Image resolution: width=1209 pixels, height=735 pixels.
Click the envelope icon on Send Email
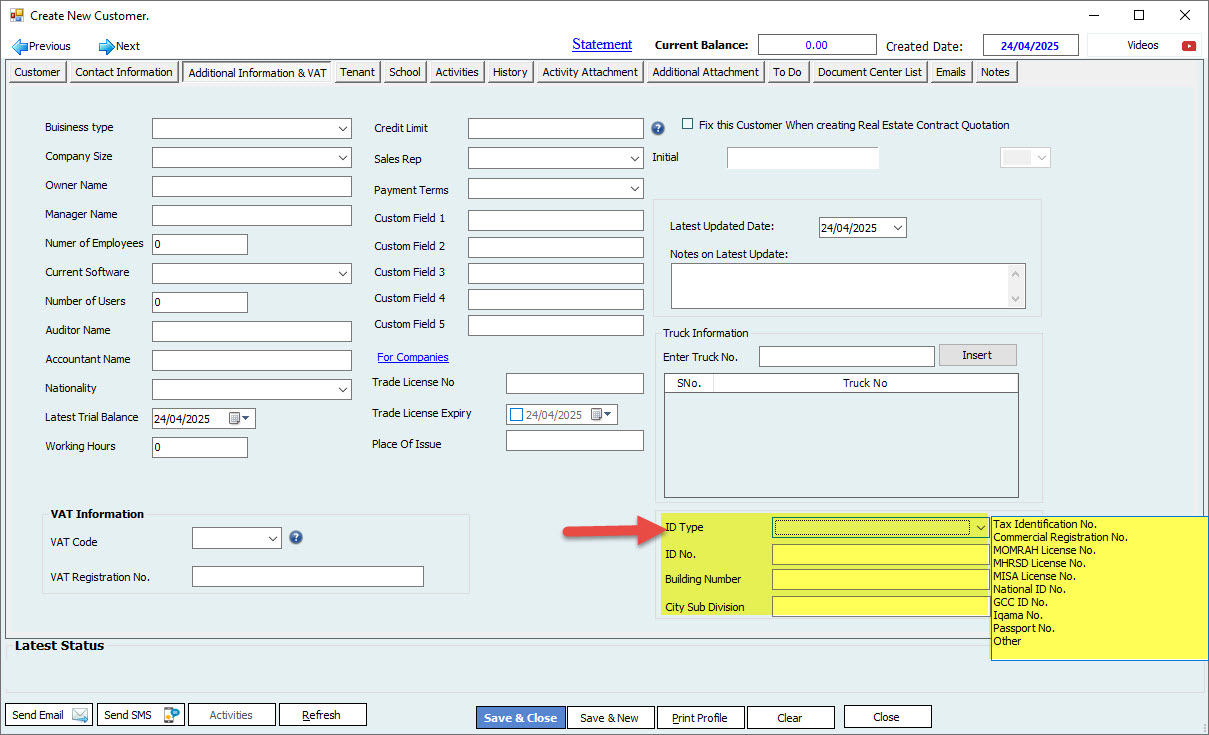pyautogui.click(x=80, y=715)
